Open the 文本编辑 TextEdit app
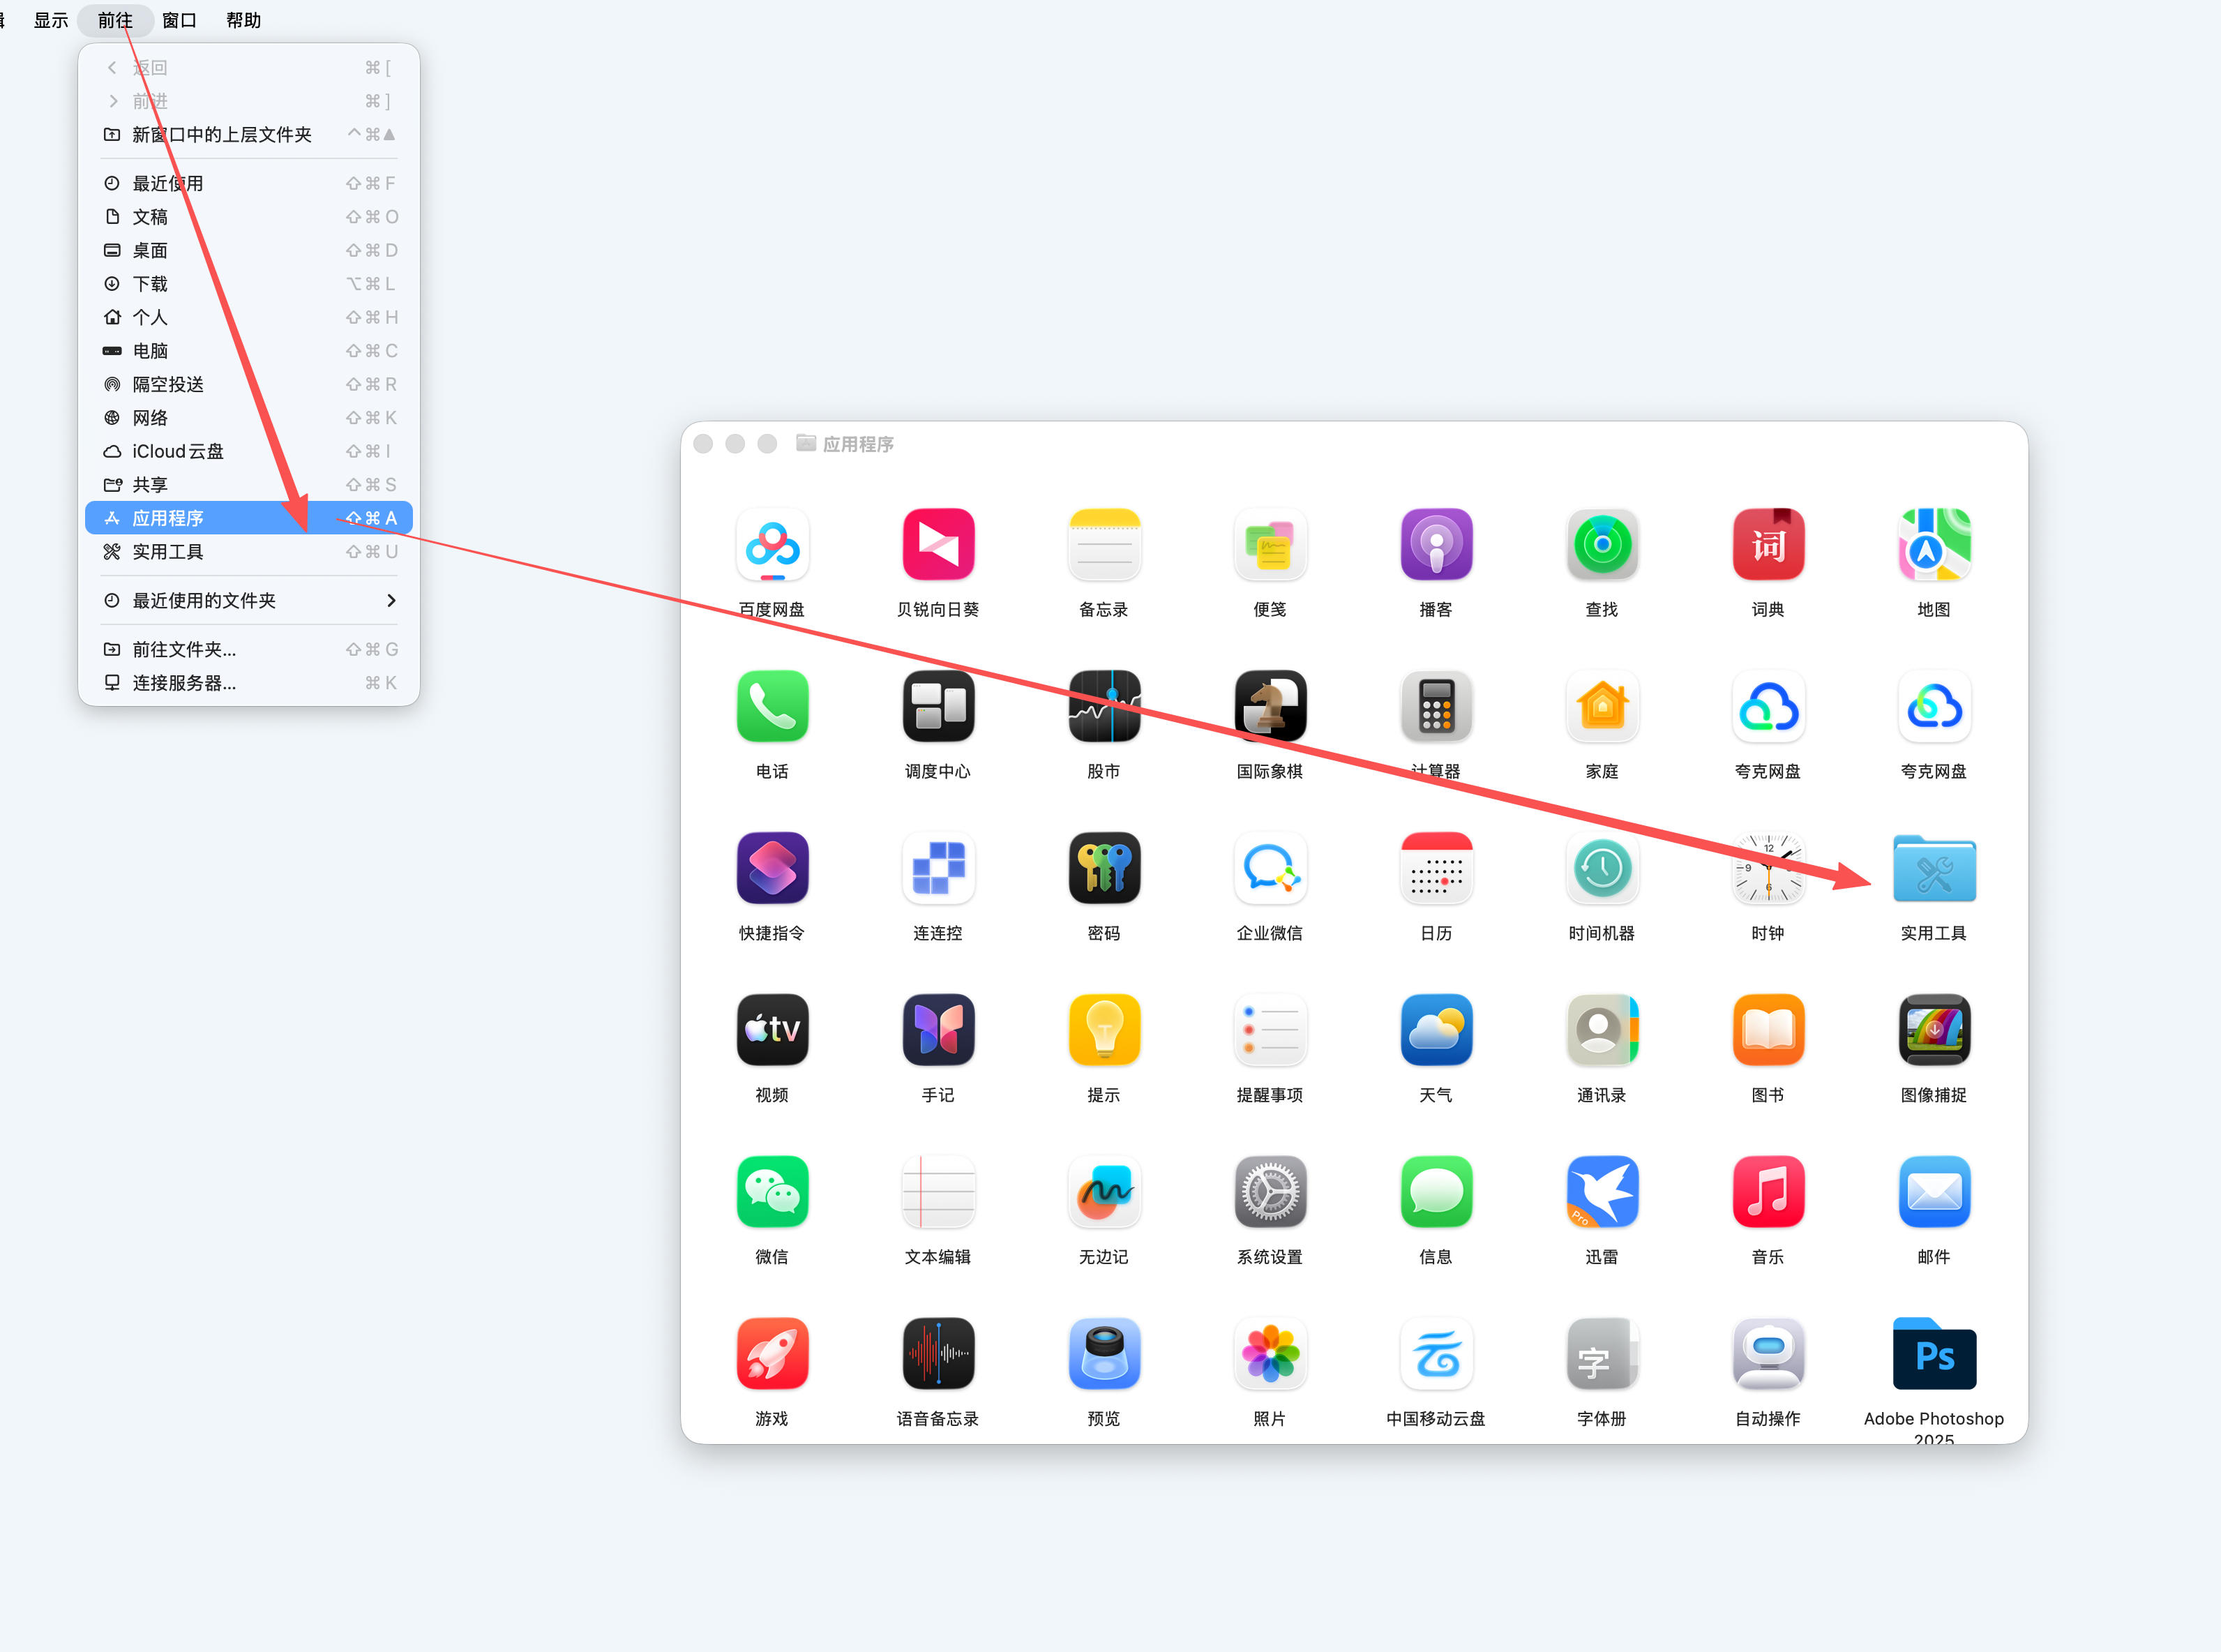The height and width of the screenshot is (1652, 2221). (938, 1193)
